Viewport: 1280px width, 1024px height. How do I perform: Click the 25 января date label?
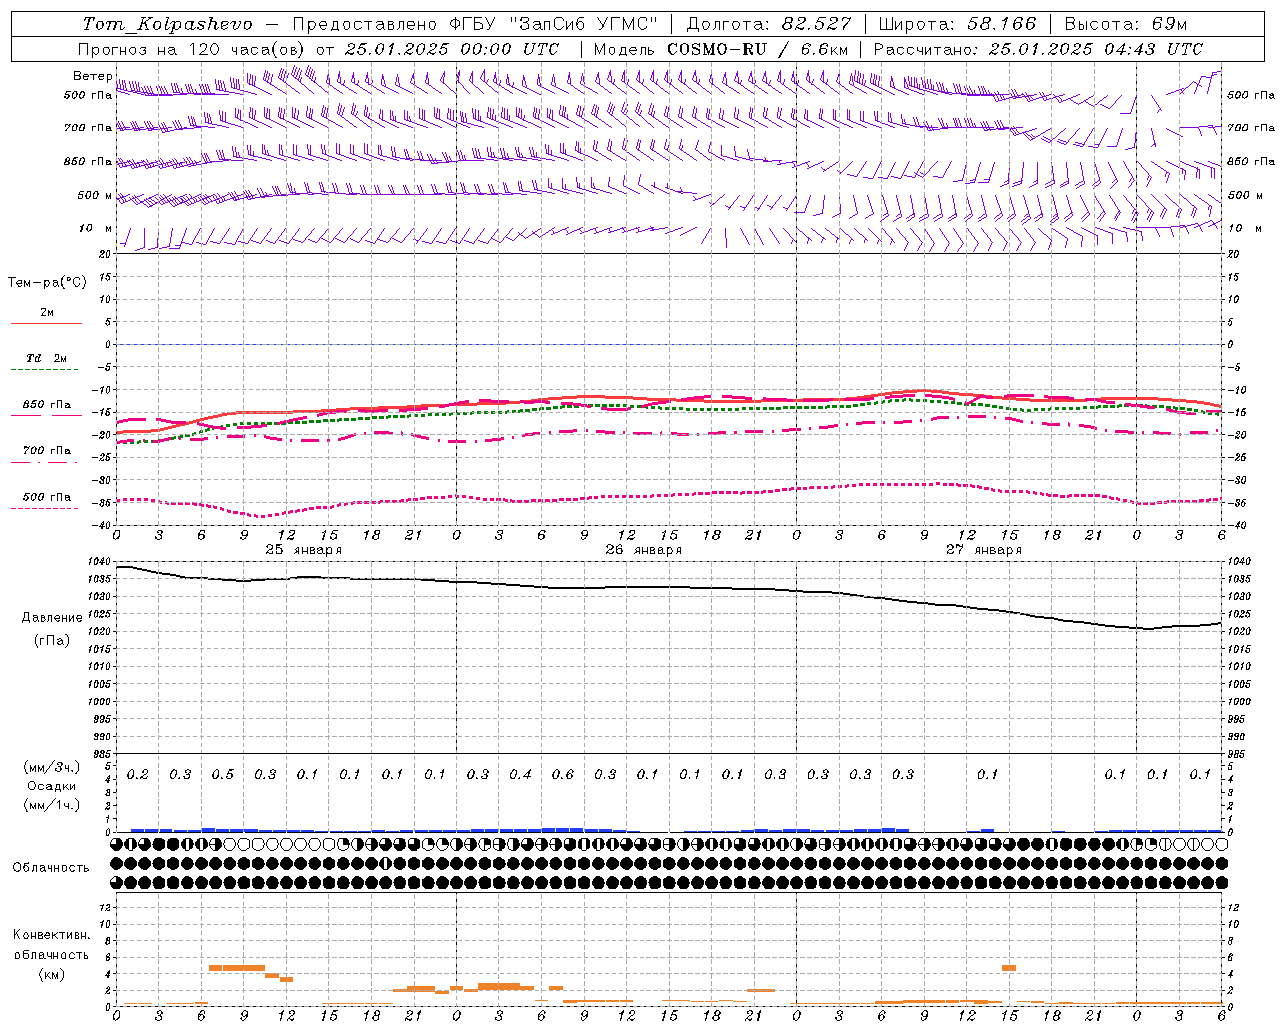tap(303, 550)
